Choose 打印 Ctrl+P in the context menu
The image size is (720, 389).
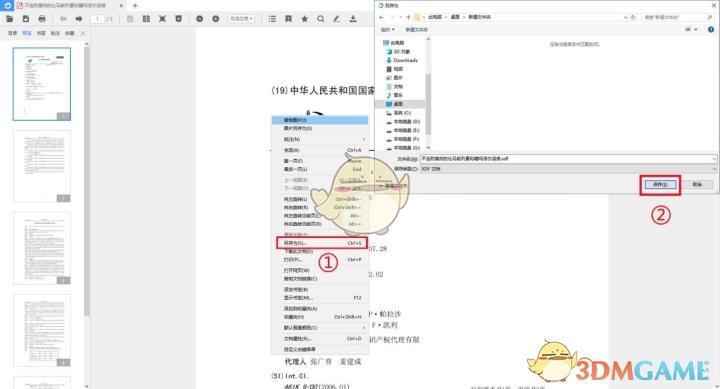(320, 259)
